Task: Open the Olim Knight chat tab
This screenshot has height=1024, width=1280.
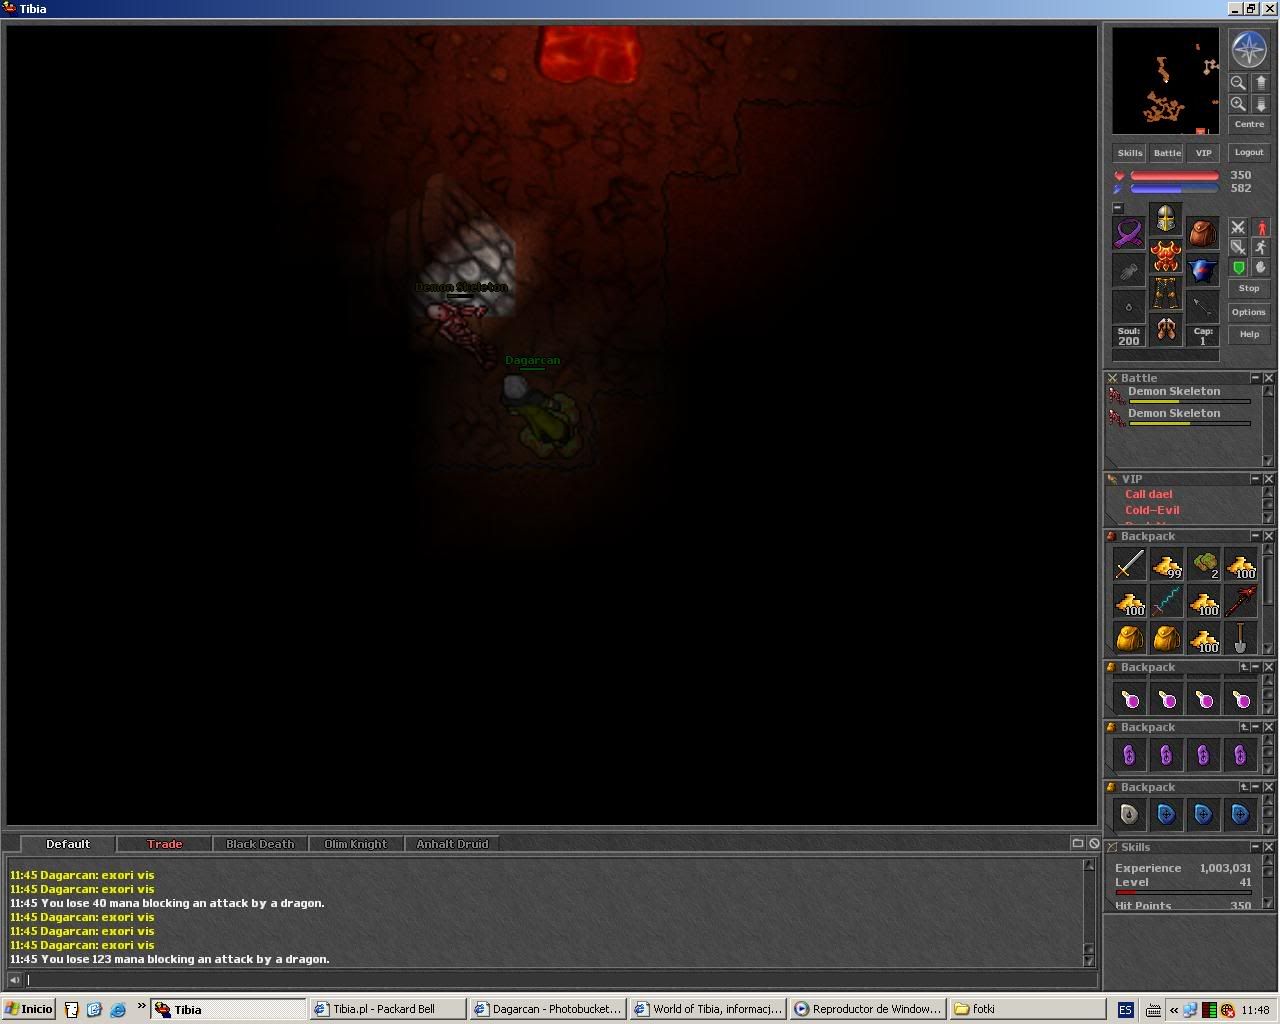Action: point(356,844)
